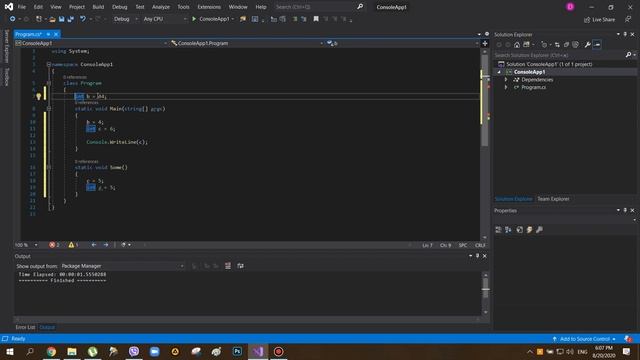This screenshot has height=360, width=640.
Task: Click the yellow warning count indicator
Action: (73, 245)
